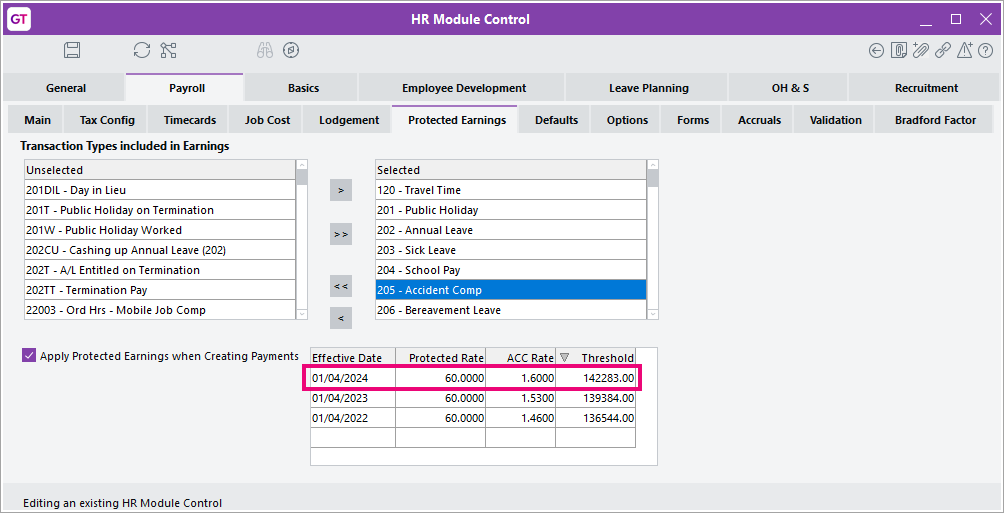Open the Leave Planning tab
The image size is (1004, 513).
(x=648, y=88)
